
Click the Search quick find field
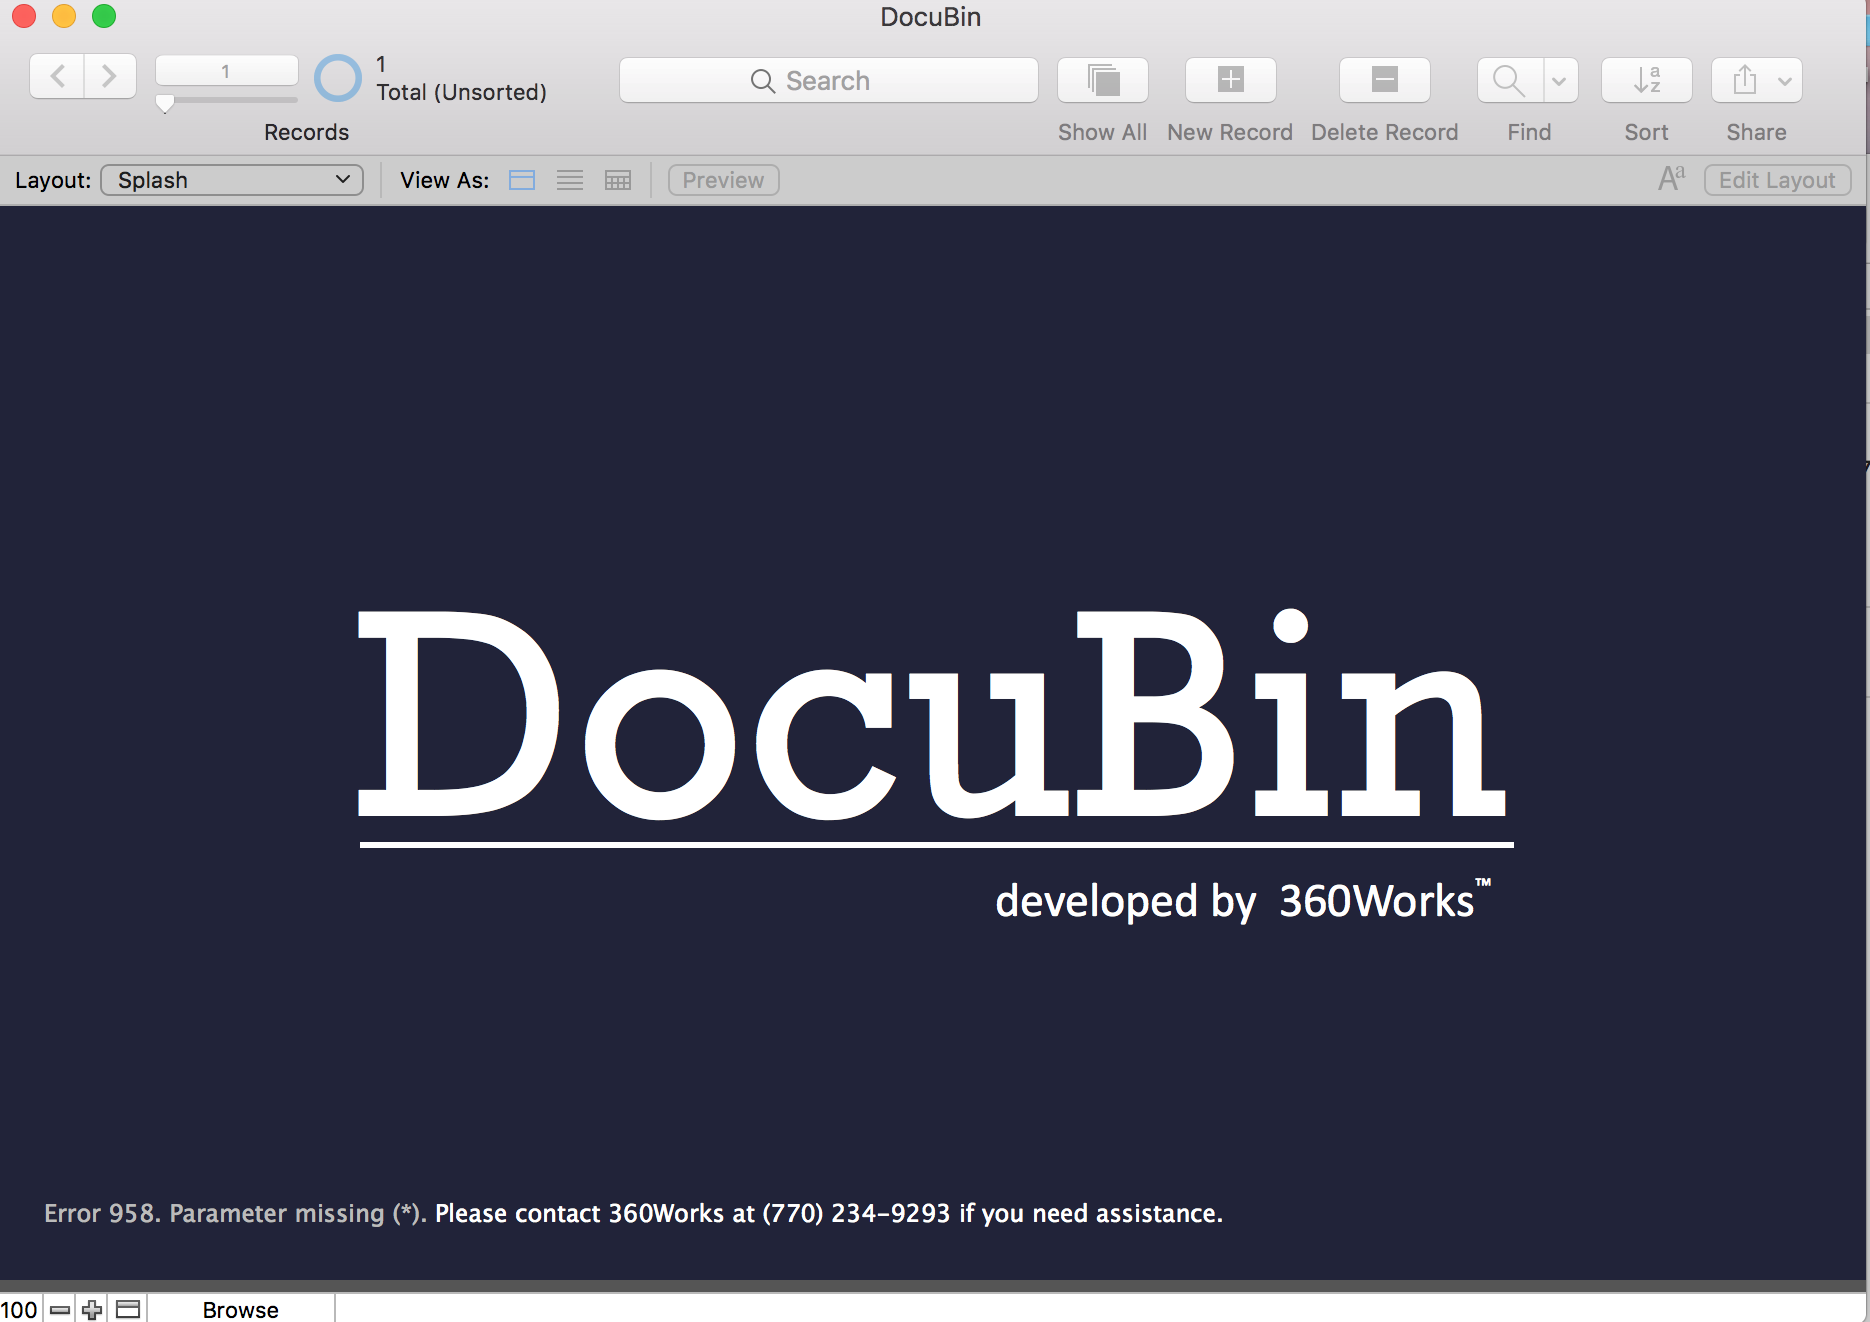[829, 80]
